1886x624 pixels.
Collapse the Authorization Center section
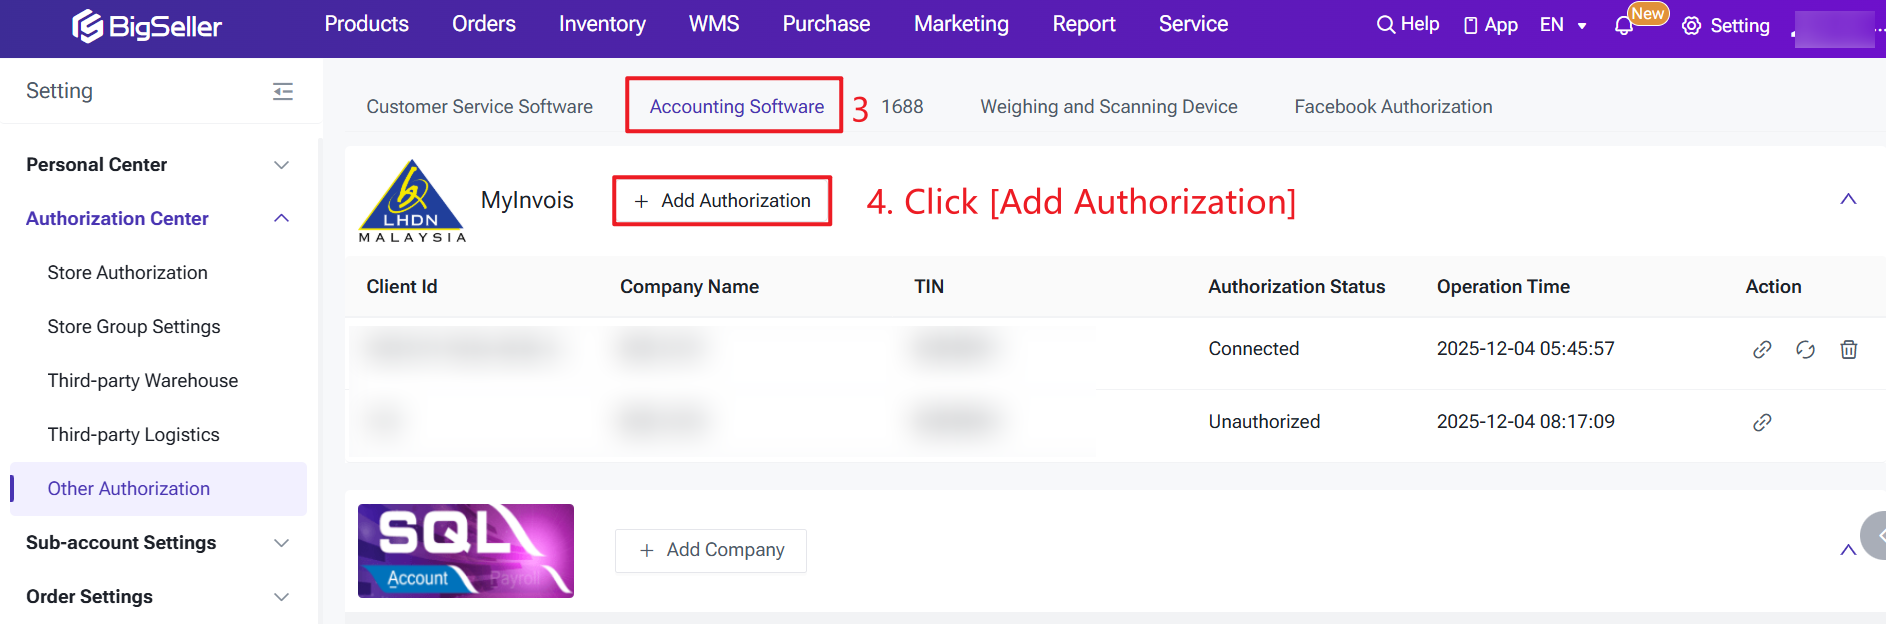[x=282, y=218]
